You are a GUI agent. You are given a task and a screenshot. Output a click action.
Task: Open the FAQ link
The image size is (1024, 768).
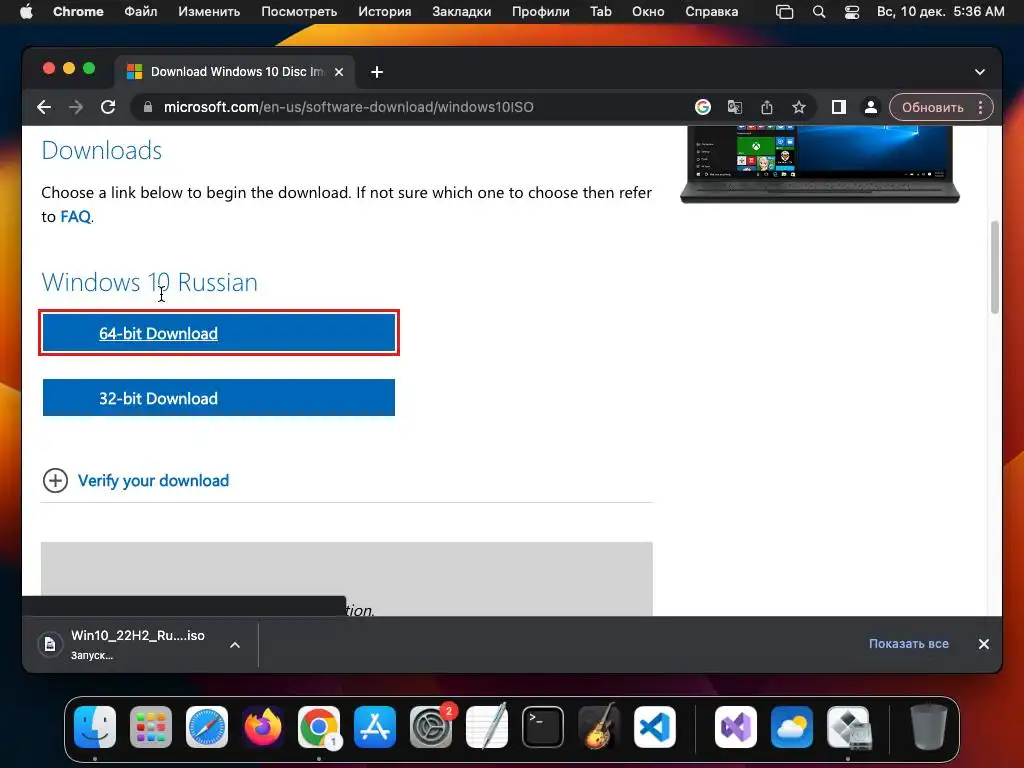(75, 216)
